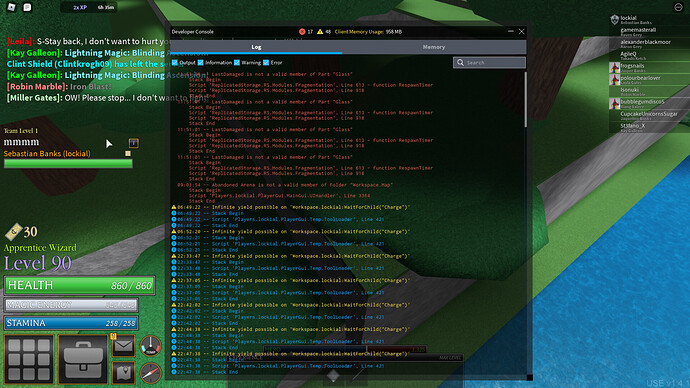Open the nine-square grid menu

[x=29, y=359]
